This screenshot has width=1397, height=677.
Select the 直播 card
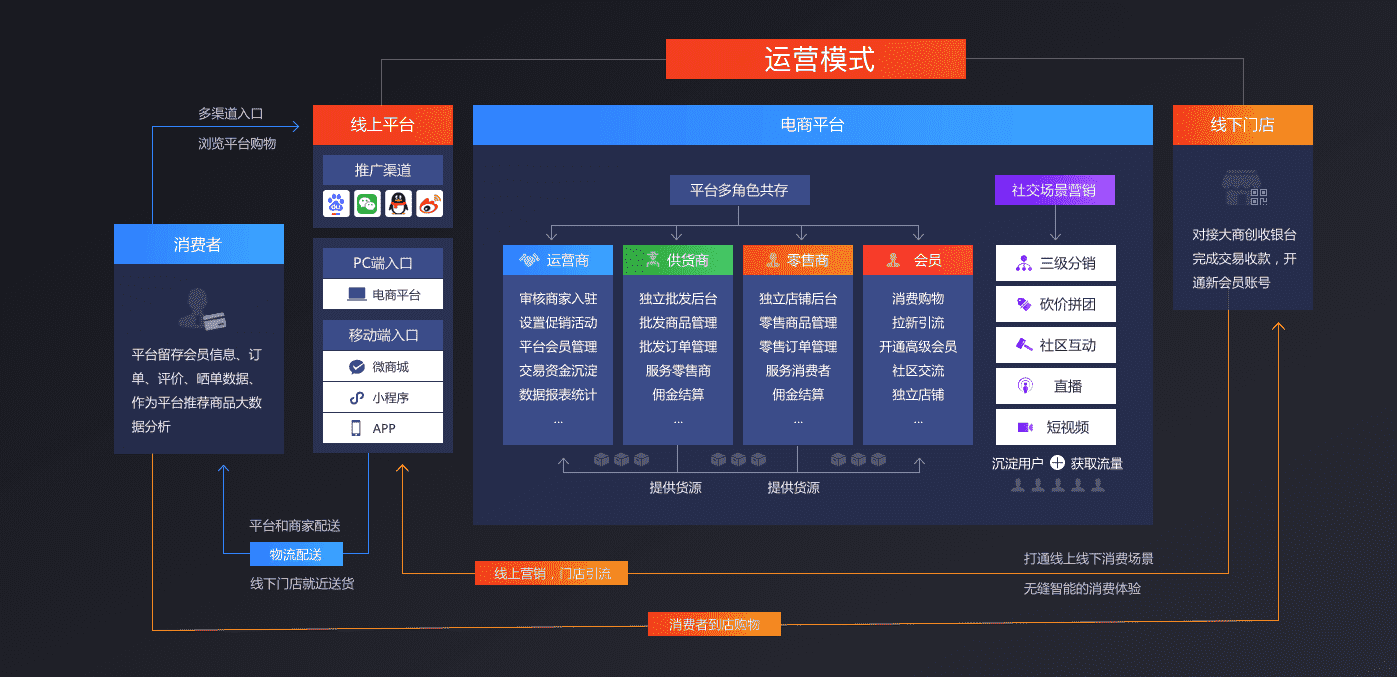pyautogui.click(x=1056, y=386)
